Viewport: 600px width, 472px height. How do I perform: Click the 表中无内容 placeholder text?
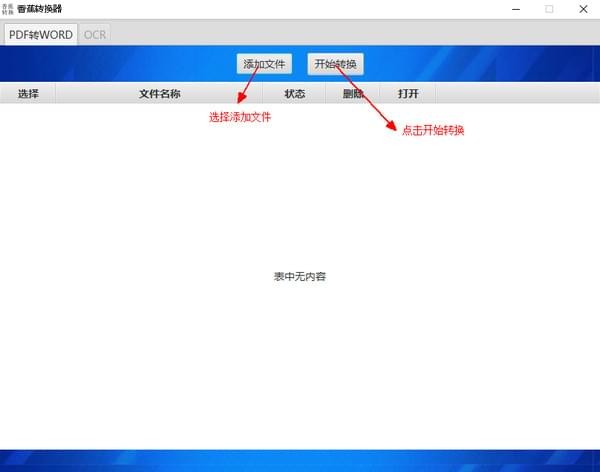(300, 276)
